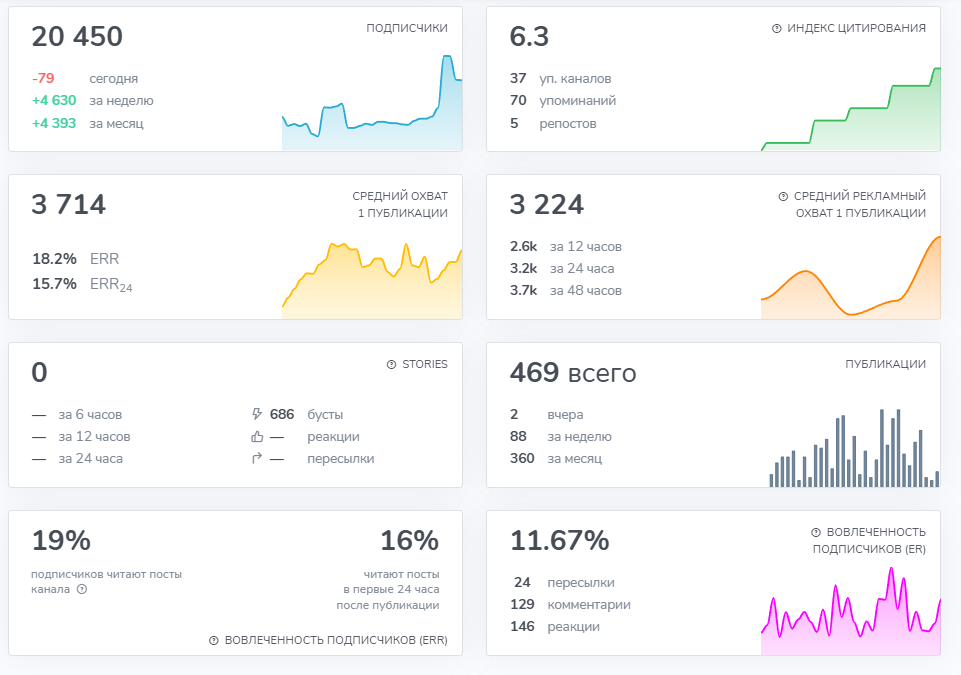Click the green citation index chart
The image size is (961, 675).
(x=851, y=109)
